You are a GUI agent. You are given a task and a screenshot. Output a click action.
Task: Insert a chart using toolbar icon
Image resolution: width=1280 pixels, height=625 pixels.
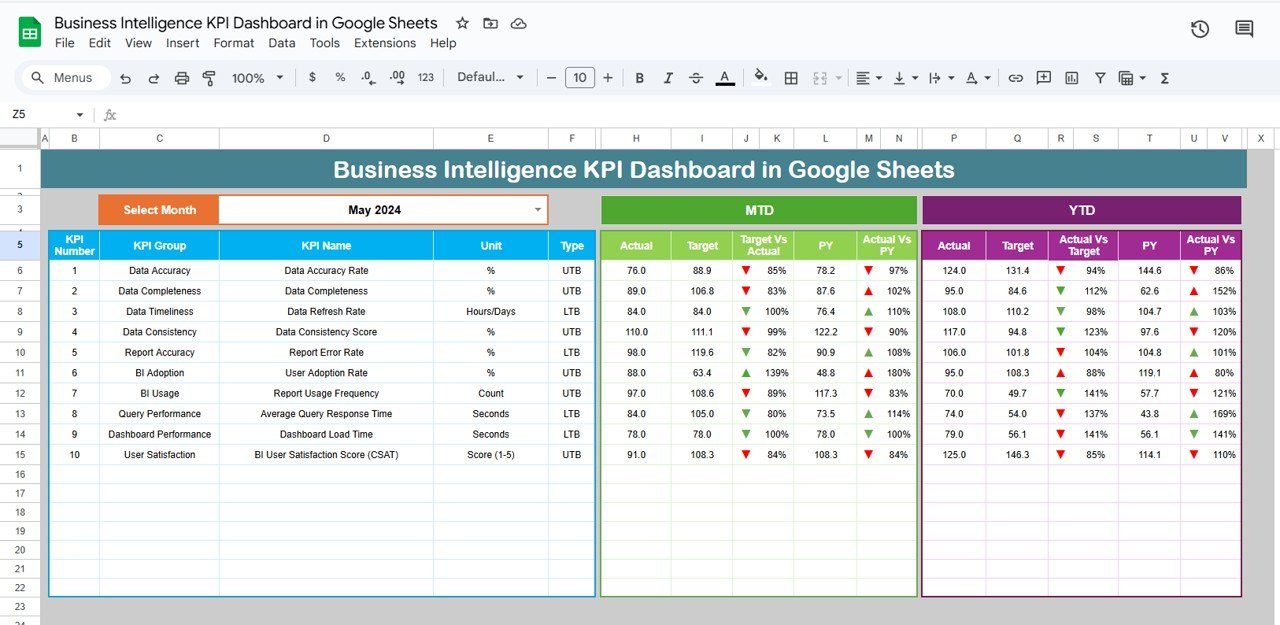[x=1072, y=78]
